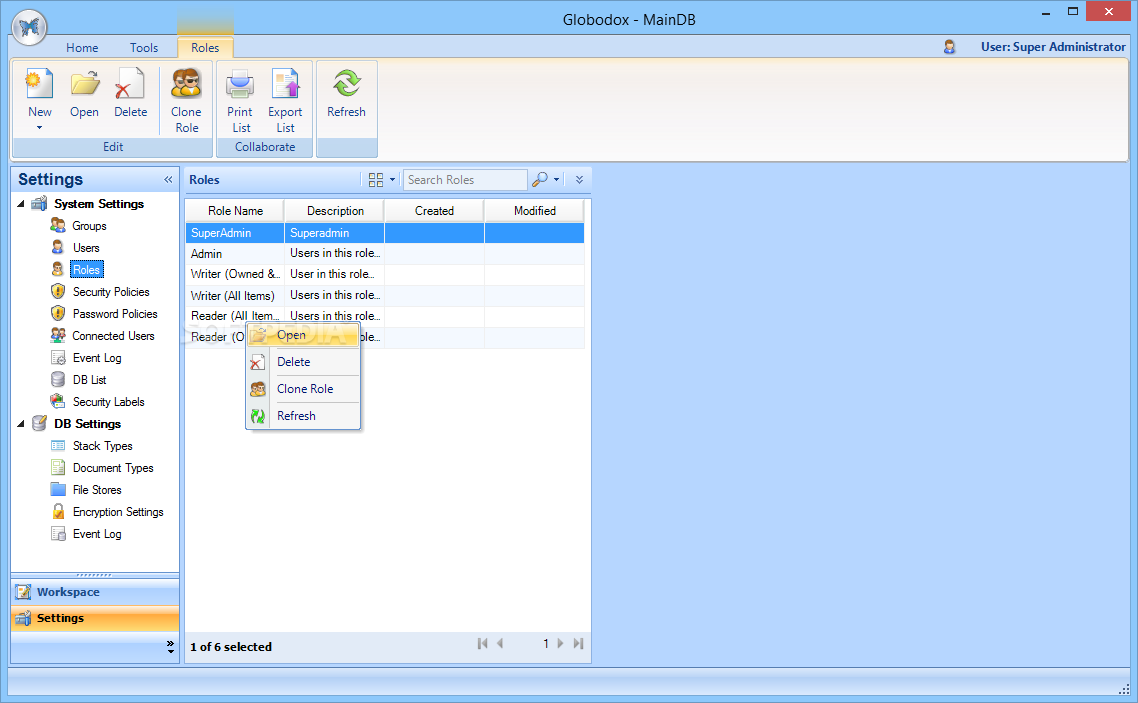The image size is (1138, 703).
Task: Open the search options dropdown arrow
Action: [x=557, y=179]
